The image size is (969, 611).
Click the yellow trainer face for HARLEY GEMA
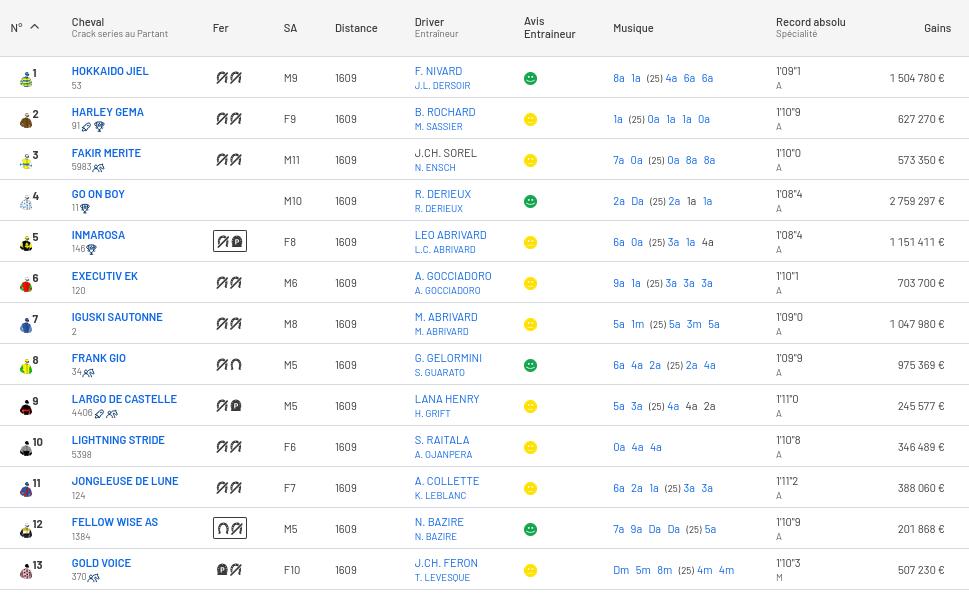coord(531,120)
